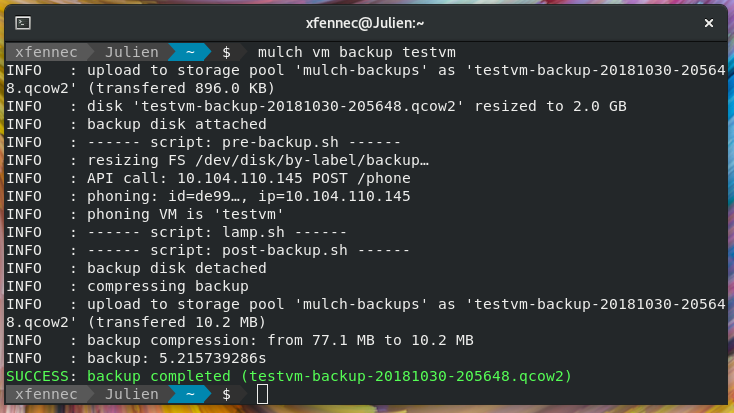Click the dollar sign on the bottom prompt

227,394
